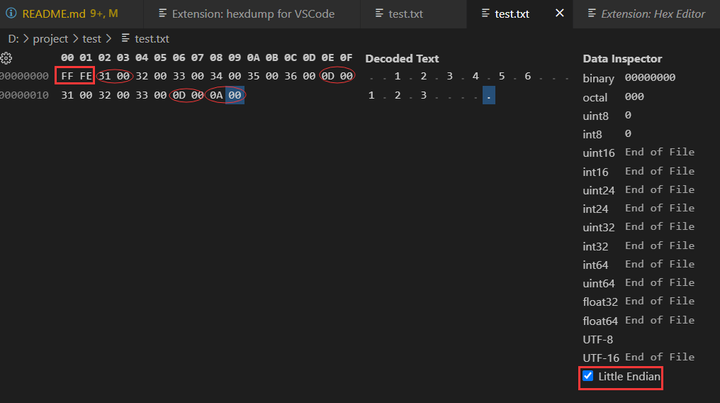Screen dimensions: 720x403
Task: Click the inactive test.txt tab file icon
Action: click(378, 14)
